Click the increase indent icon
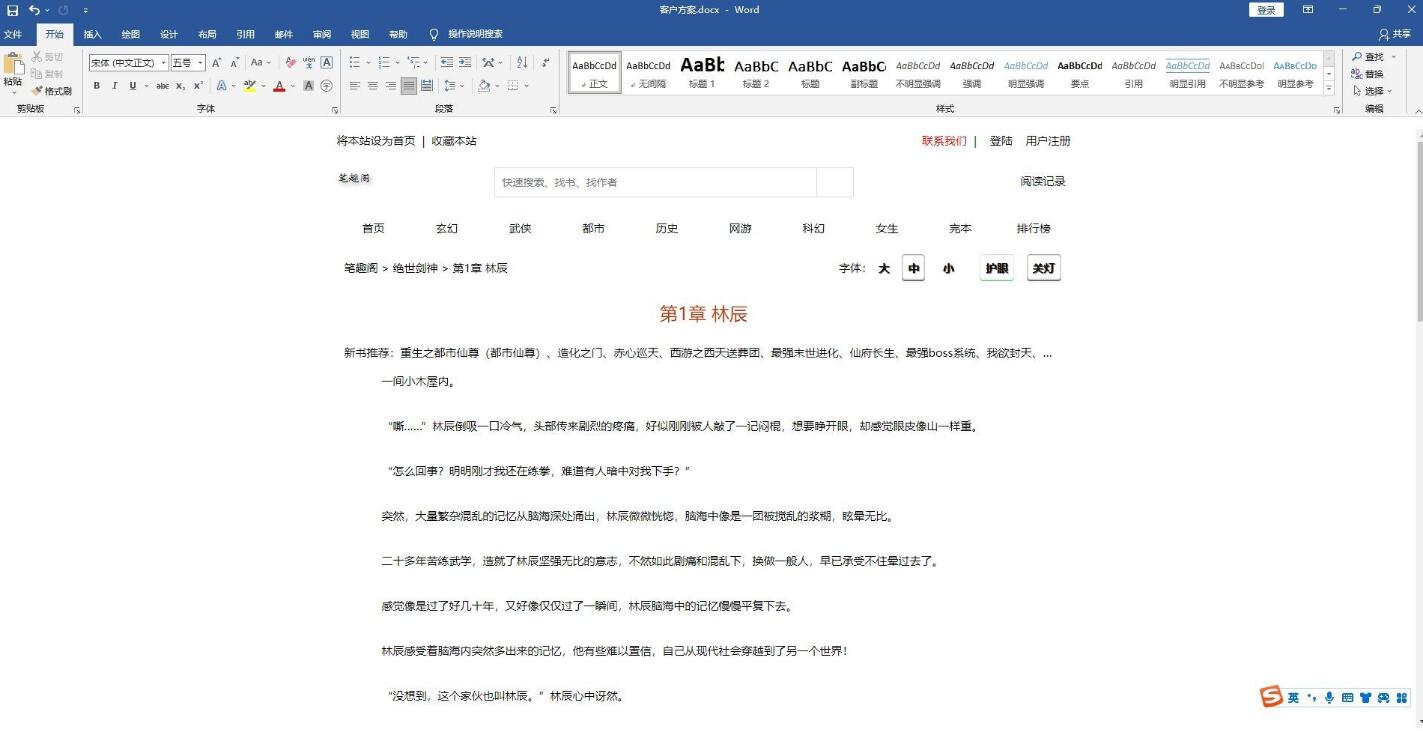 pyautogui.click(x=465, y=62)
